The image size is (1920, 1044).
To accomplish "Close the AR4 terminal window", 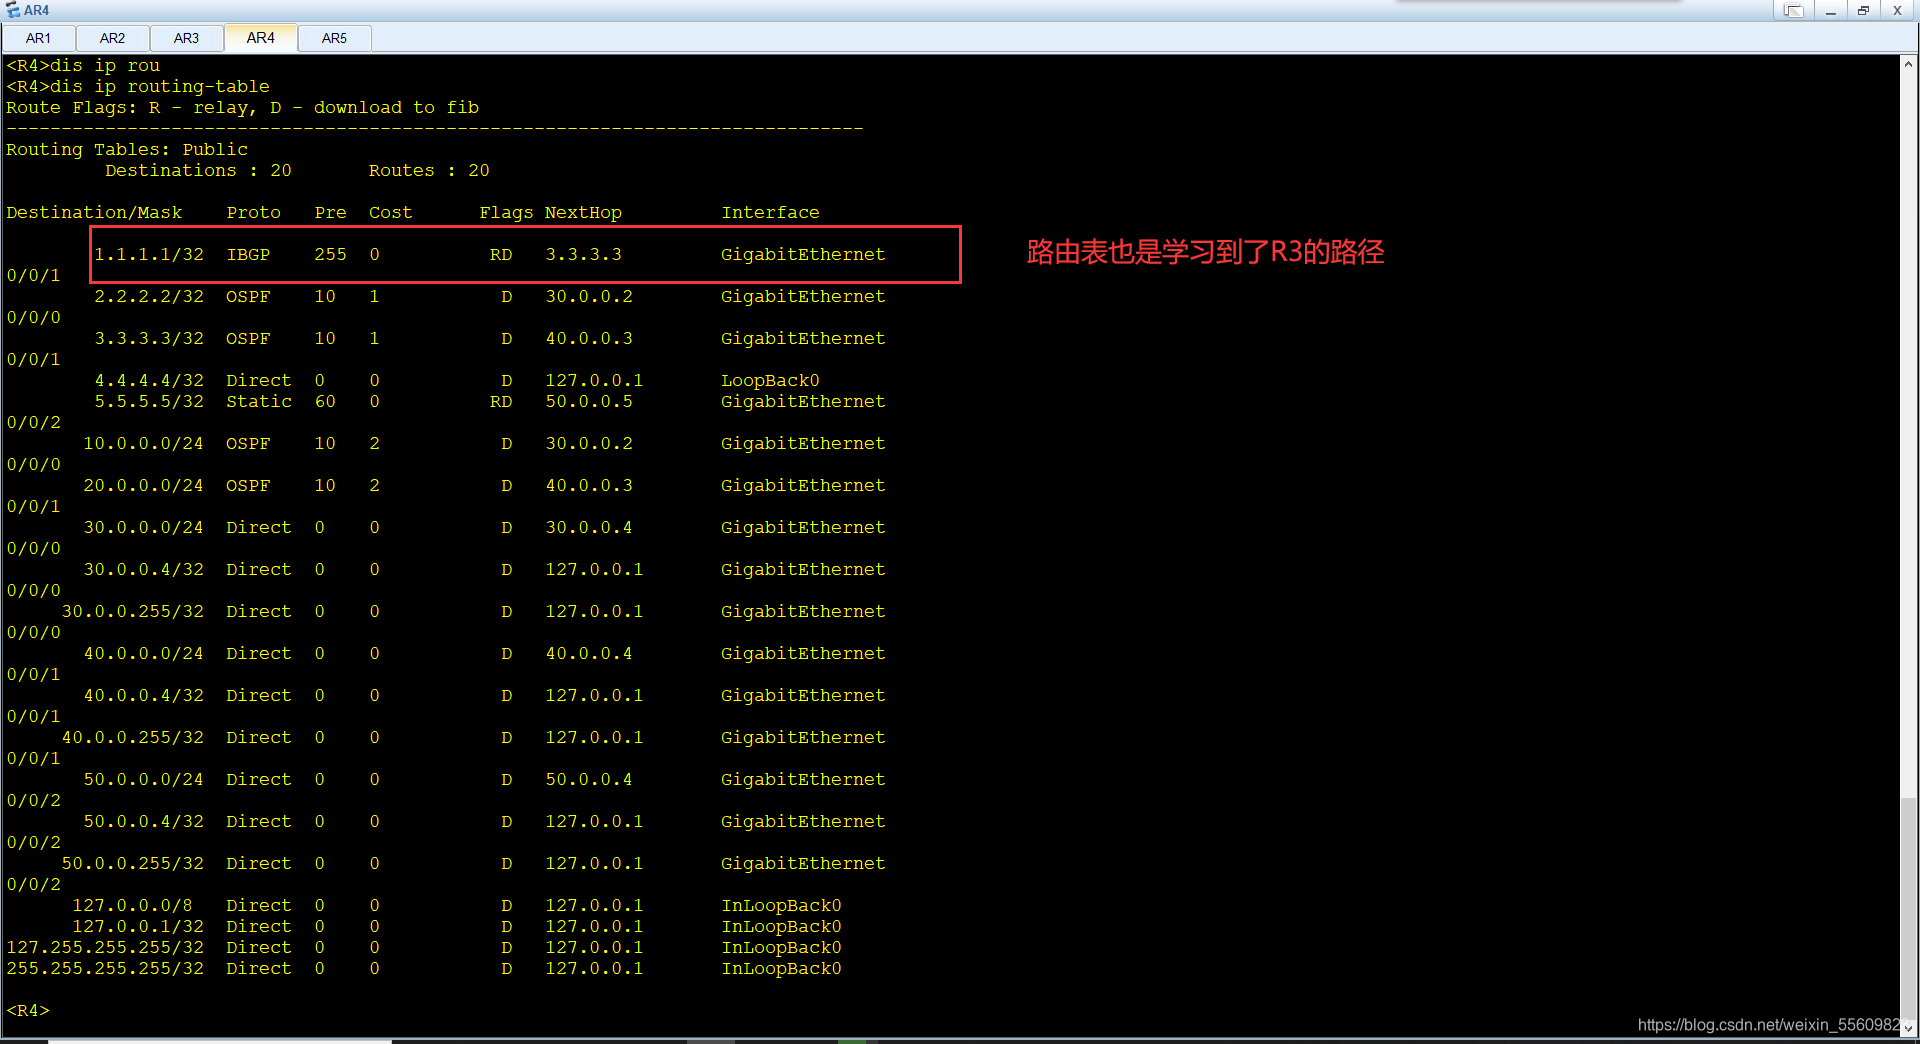I will click(1897, 10).
